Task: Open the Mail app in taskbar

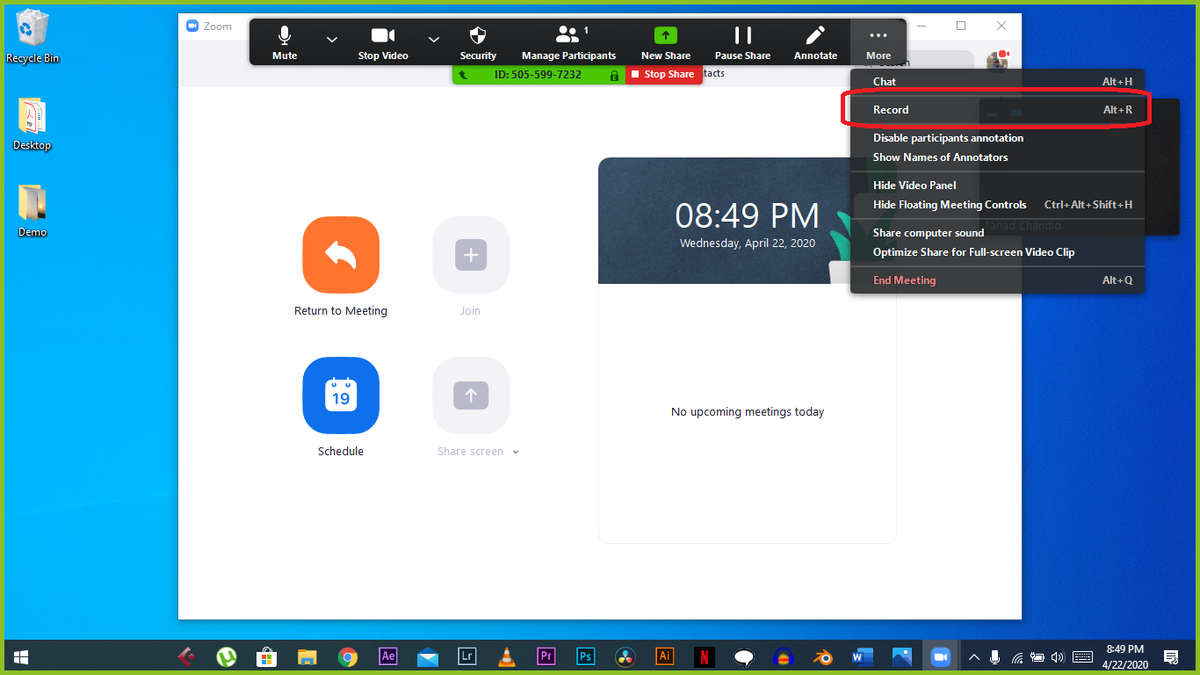Action: (427, 657)
